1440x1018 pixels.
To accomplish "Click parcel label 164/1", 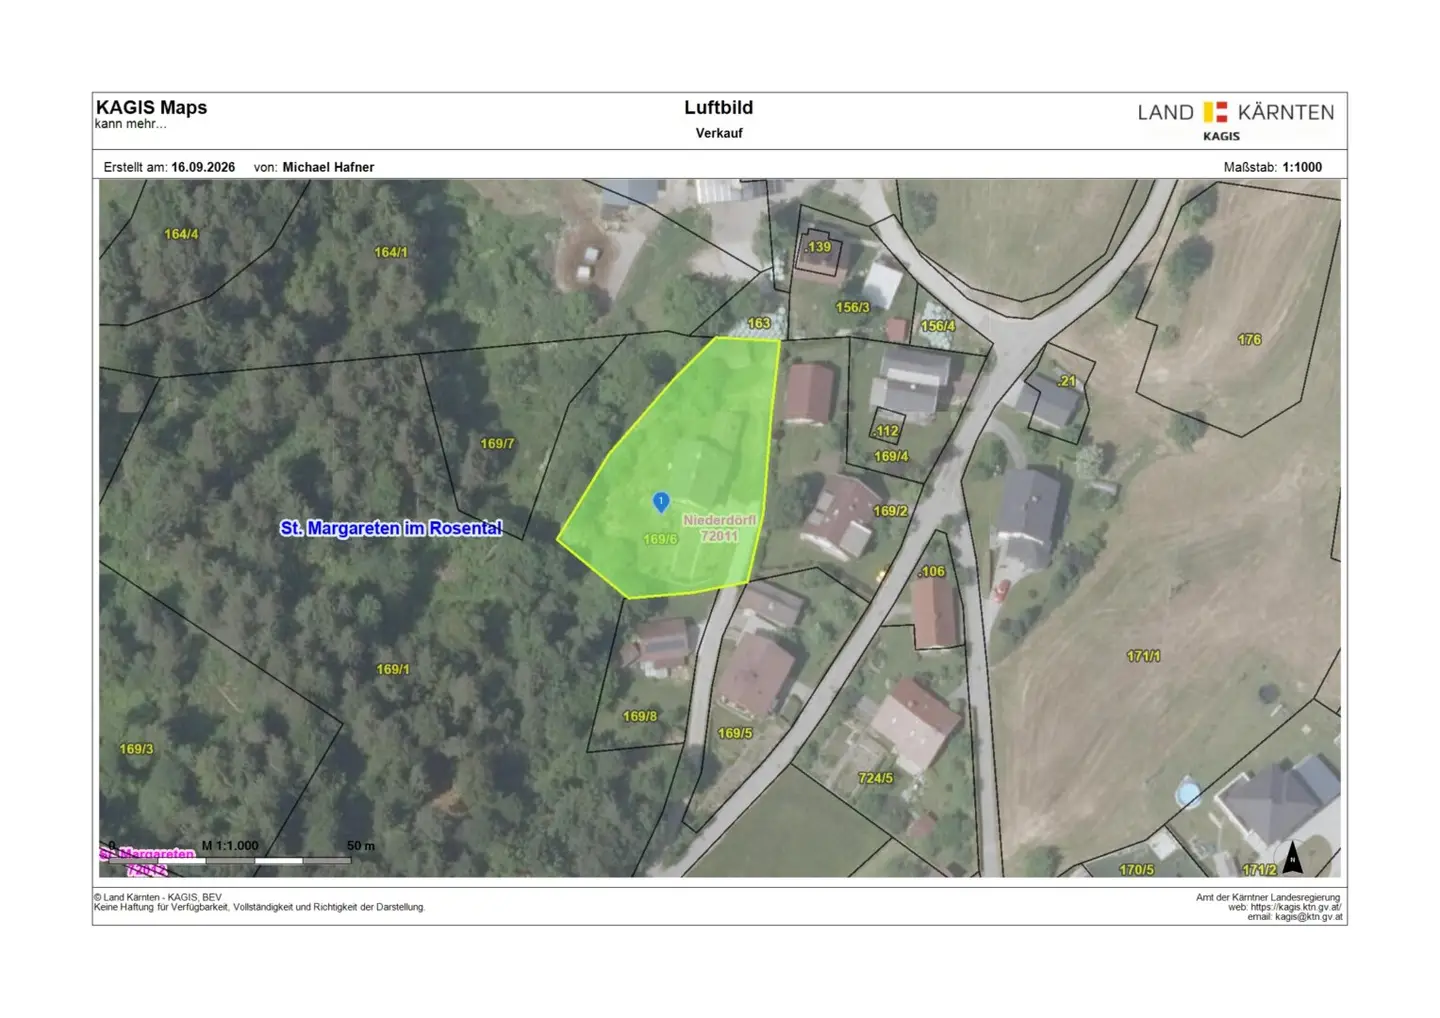I will point(391,252).
